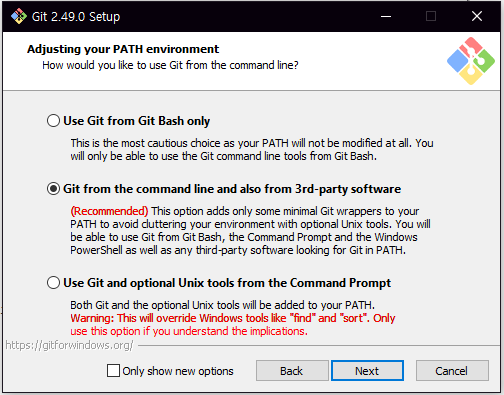The image size is (504, 395).
Task: Click 'This is the most cautious choice' description
Action: pos(252,150)
